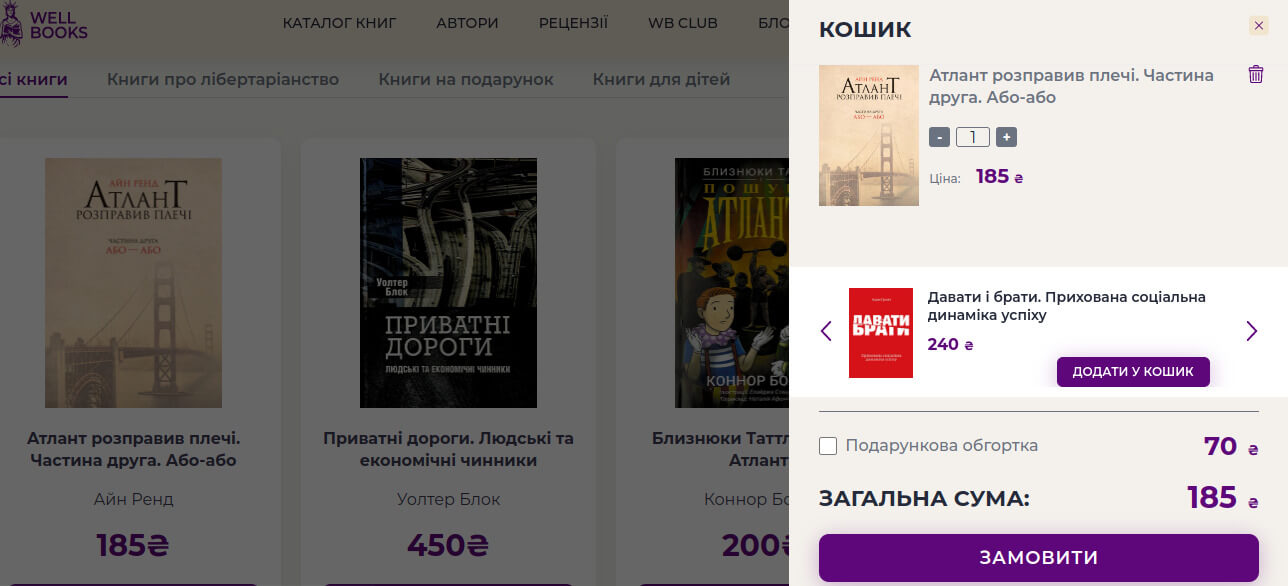This screenshot has height=586, width=1288.
Task: Show next recommended book with right arrow
Action: [1251, 331]
